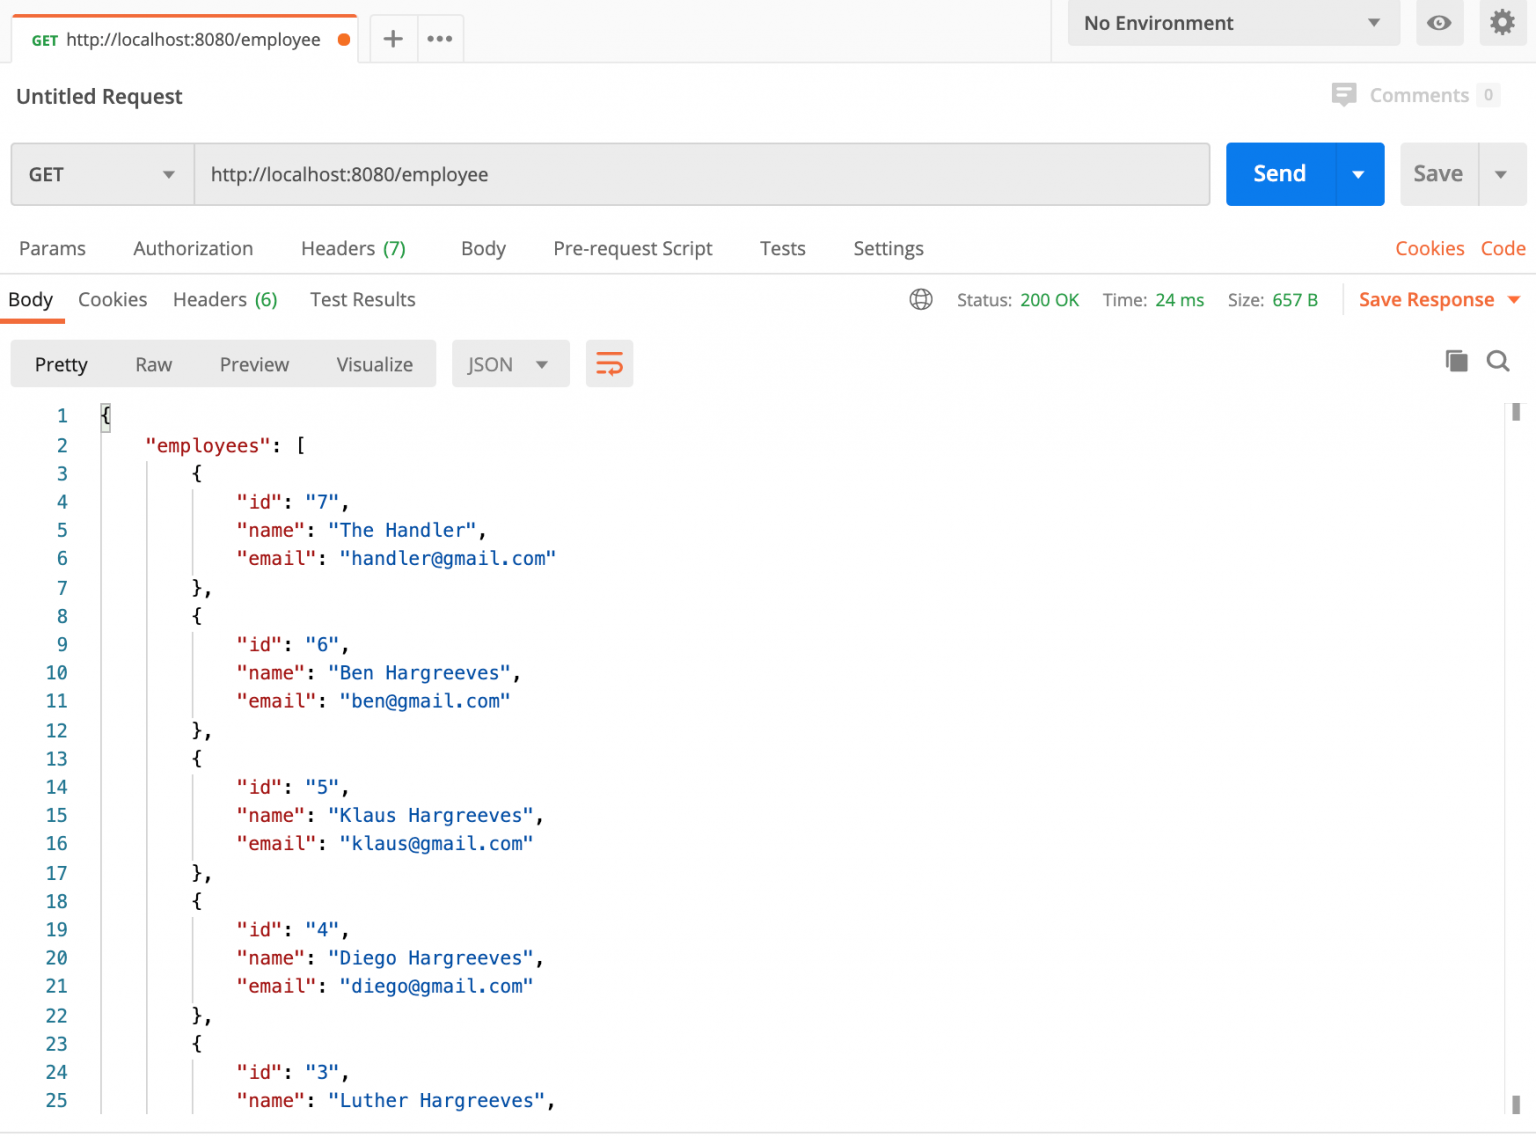
Task: Select the Pretty view mode
Action: click(x=61, y=364)
